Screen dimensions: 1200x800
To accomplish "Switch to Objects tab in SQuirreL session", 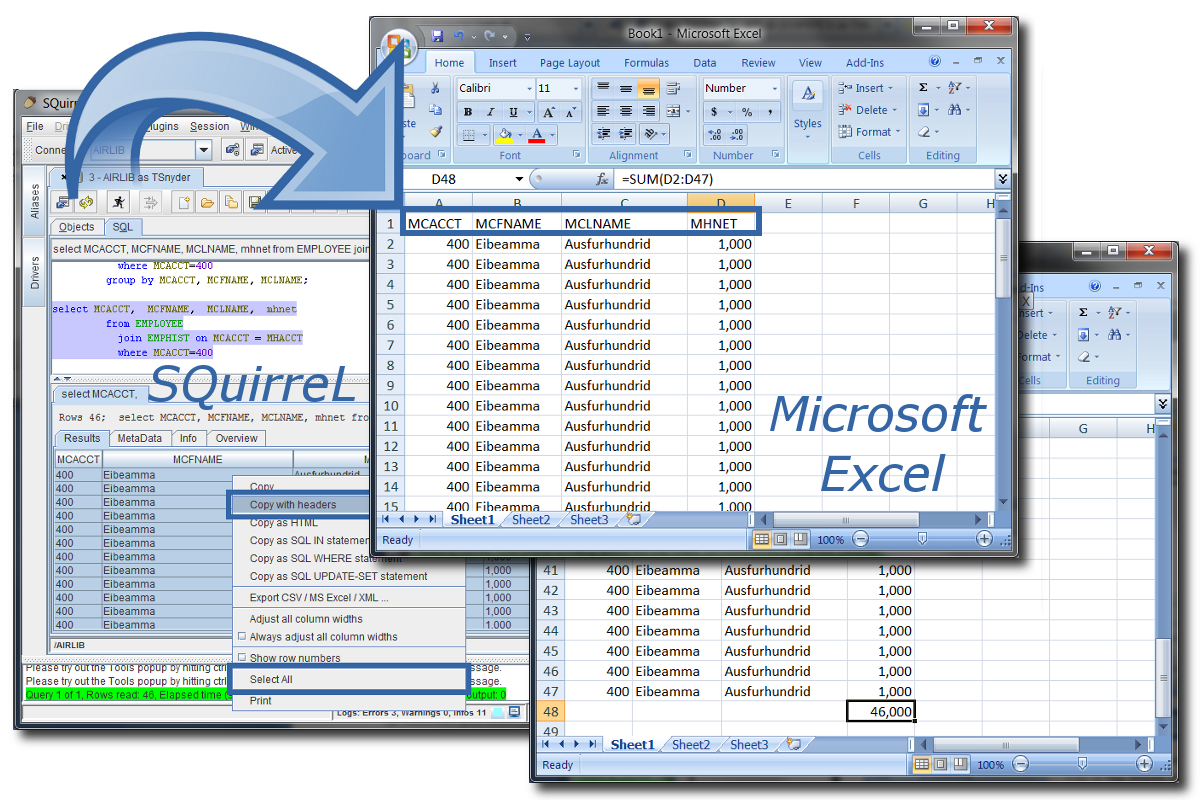I will tap(77, 227).
